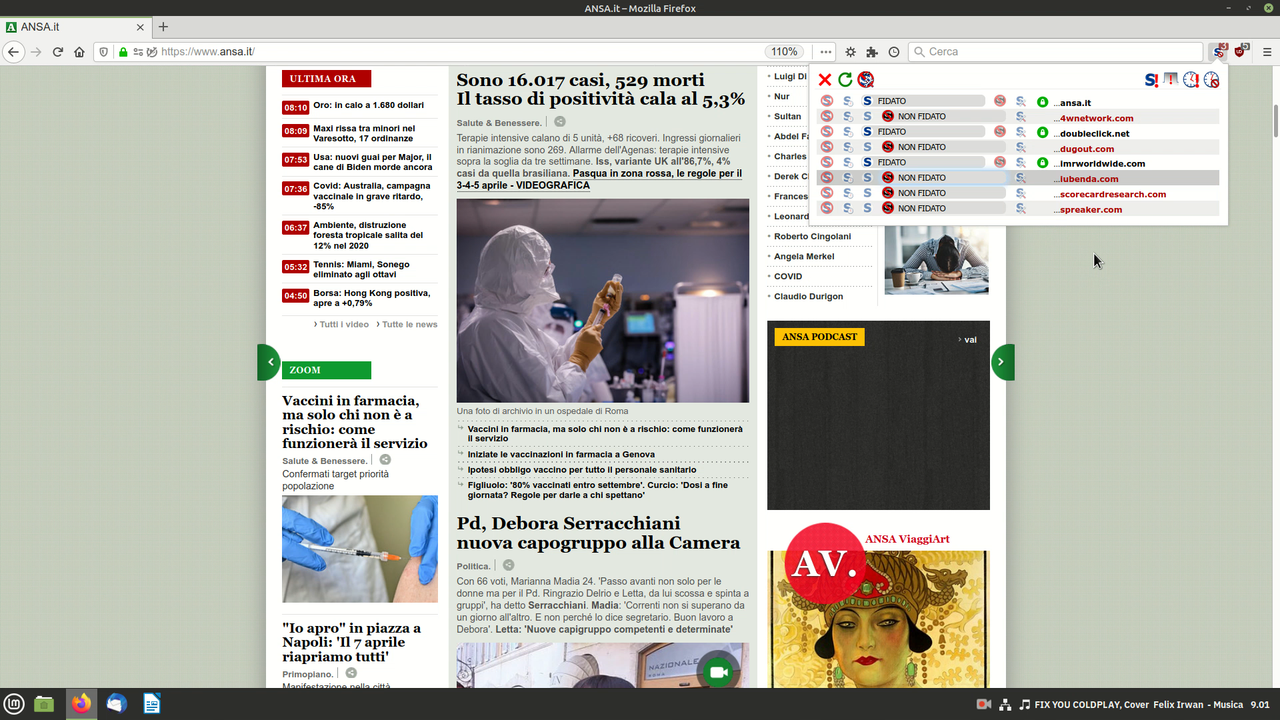Click puzzle-piece extensions toolbar icon
1280x720 pixels.
pyautogui.click(x=872, y=52)
